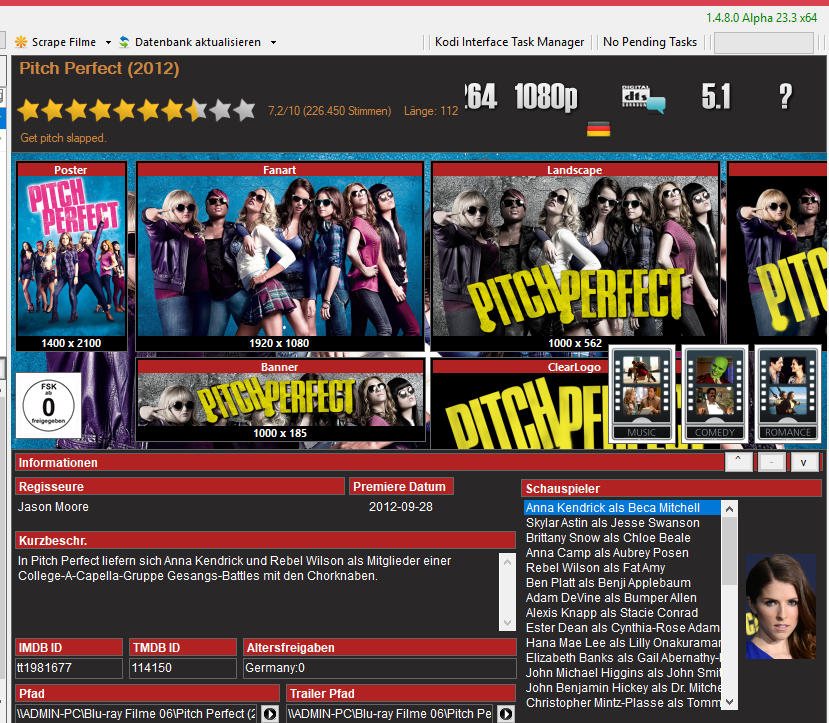Click the TMDB ID field 114150
Viewport: 829px width, 723px height.
point(183,668)
